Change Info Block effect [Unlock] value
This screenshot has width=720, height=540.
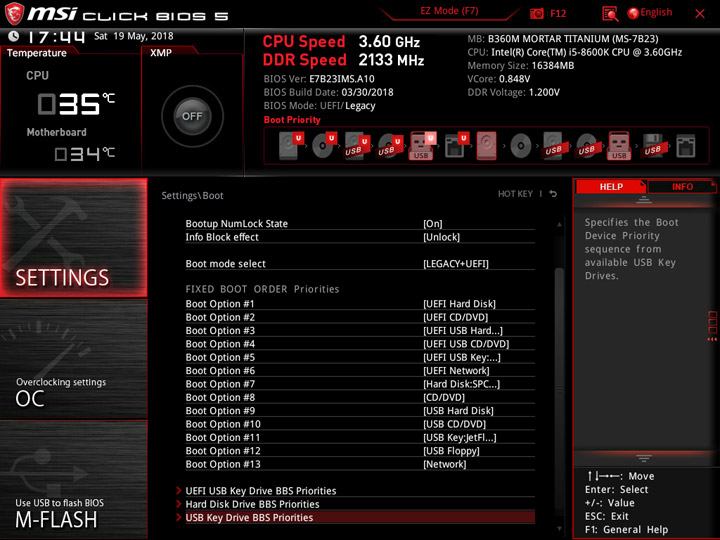tap(441, 237)
